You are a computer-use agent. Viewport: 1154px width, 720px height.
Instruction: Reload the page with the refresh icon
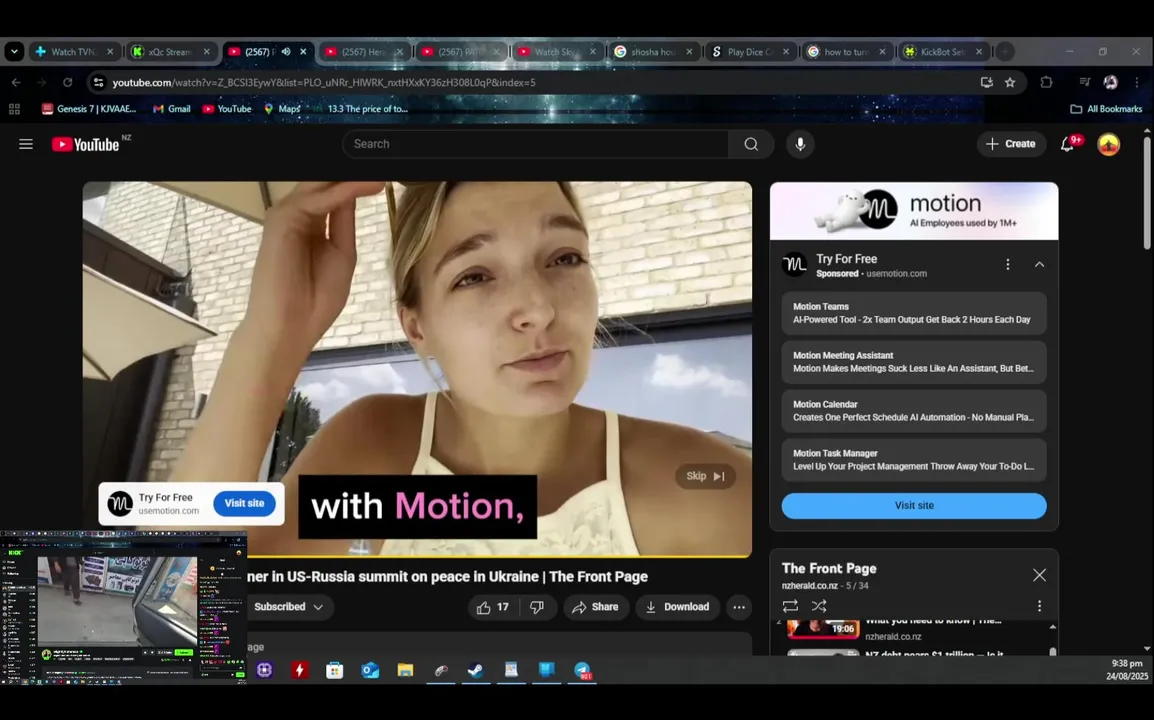click(67, 82)
